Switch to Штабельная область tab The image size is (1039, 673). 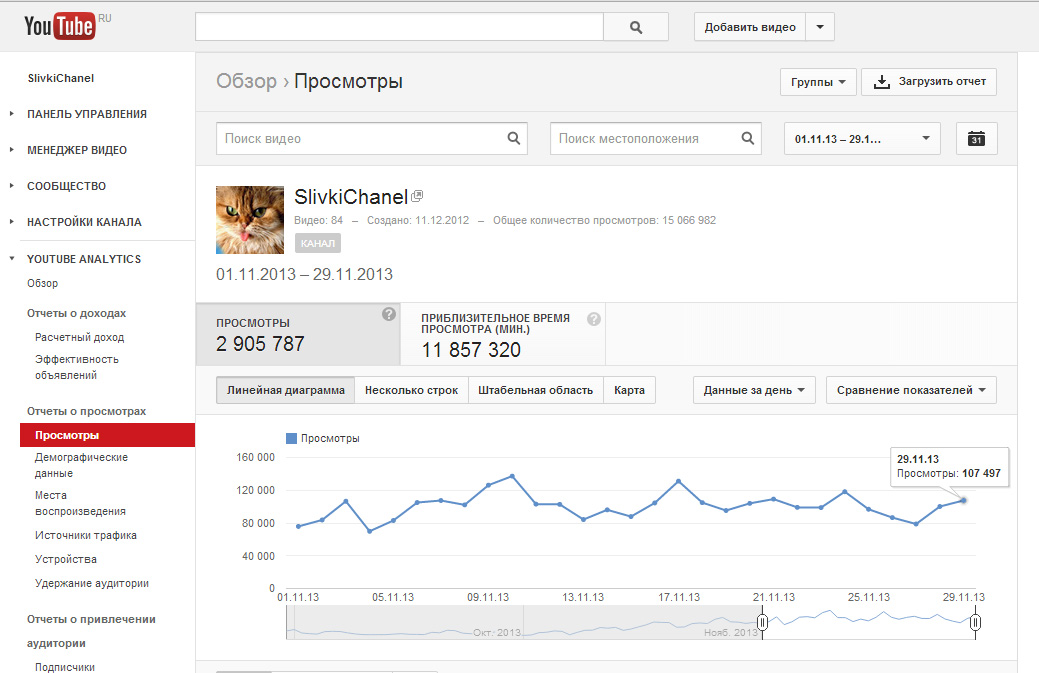point(535,390)
